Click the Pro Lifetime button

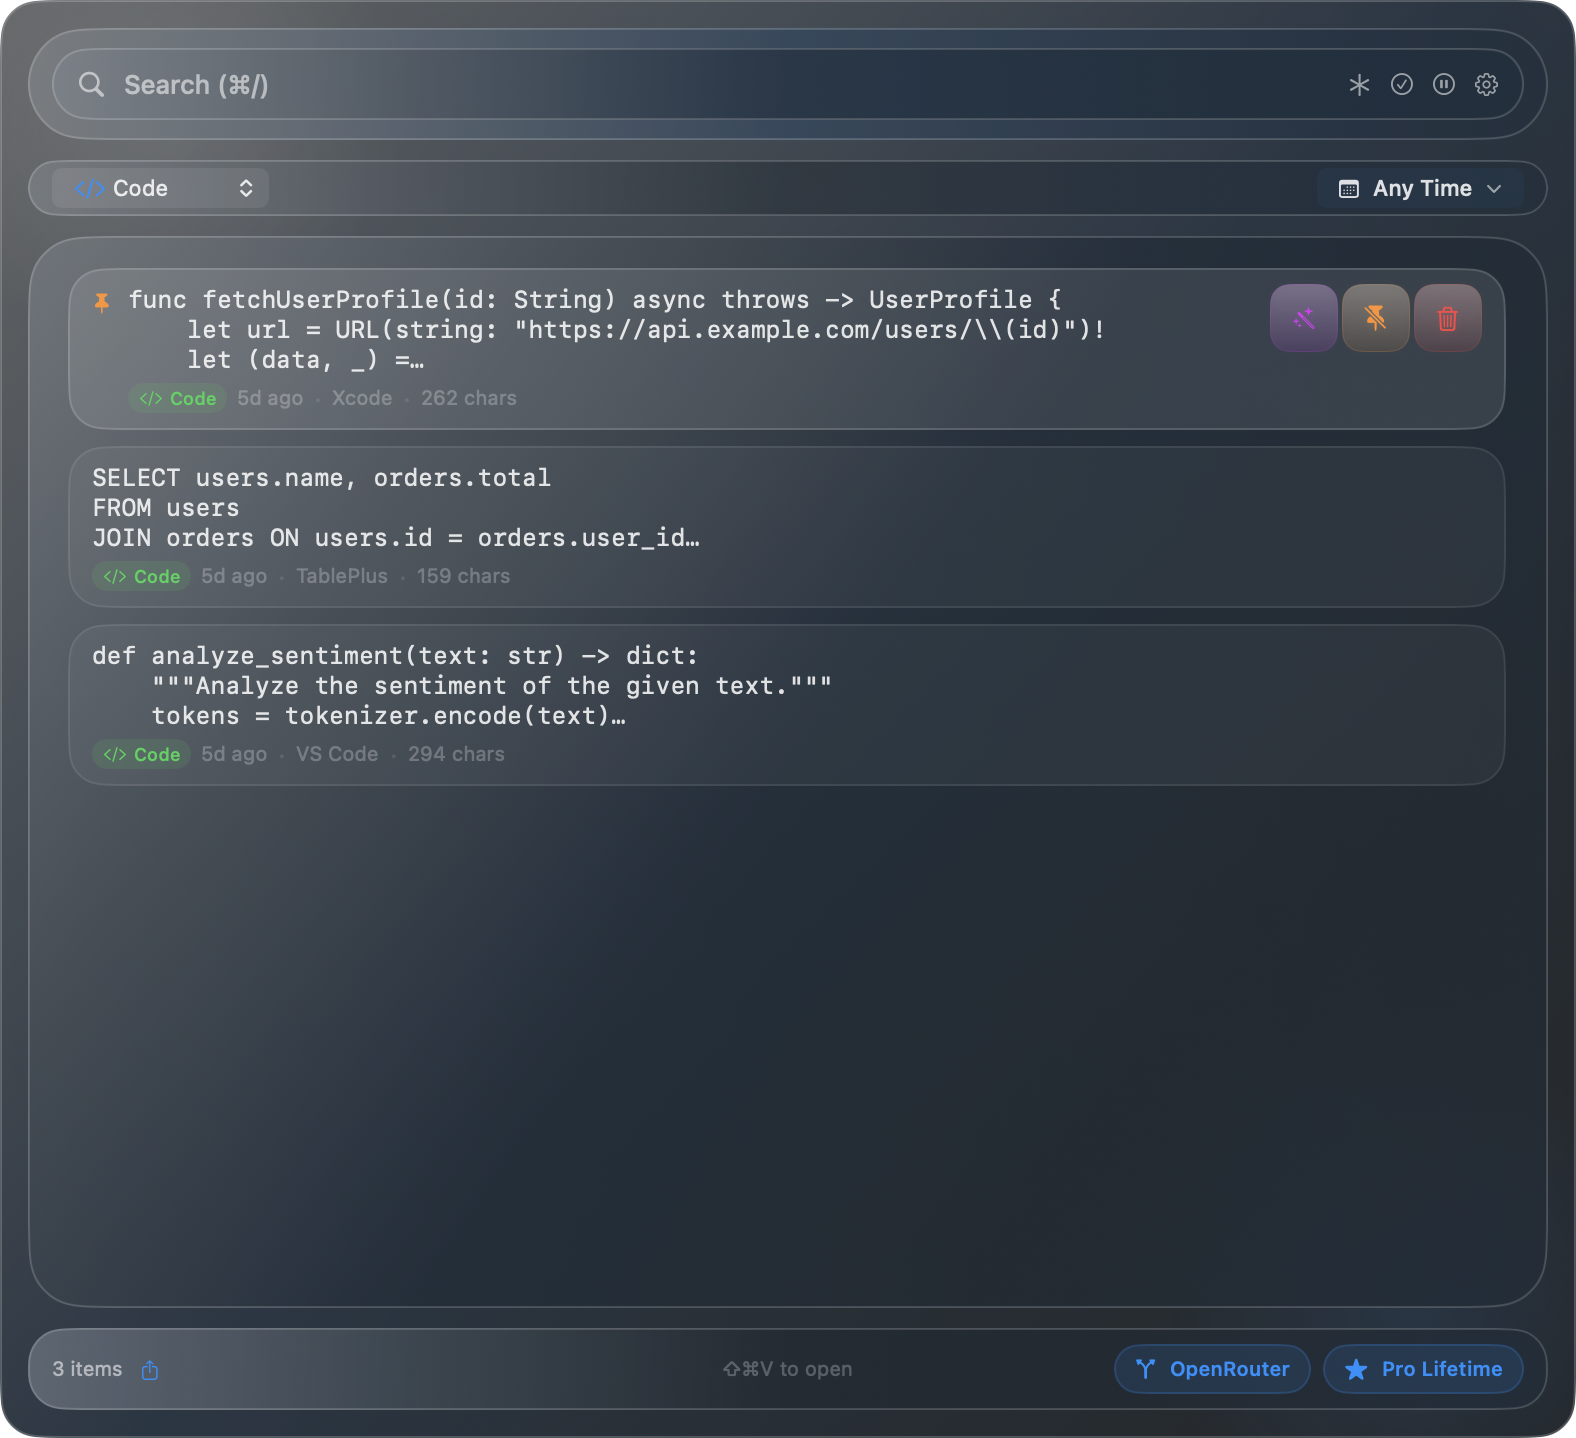point(1423,1369)
